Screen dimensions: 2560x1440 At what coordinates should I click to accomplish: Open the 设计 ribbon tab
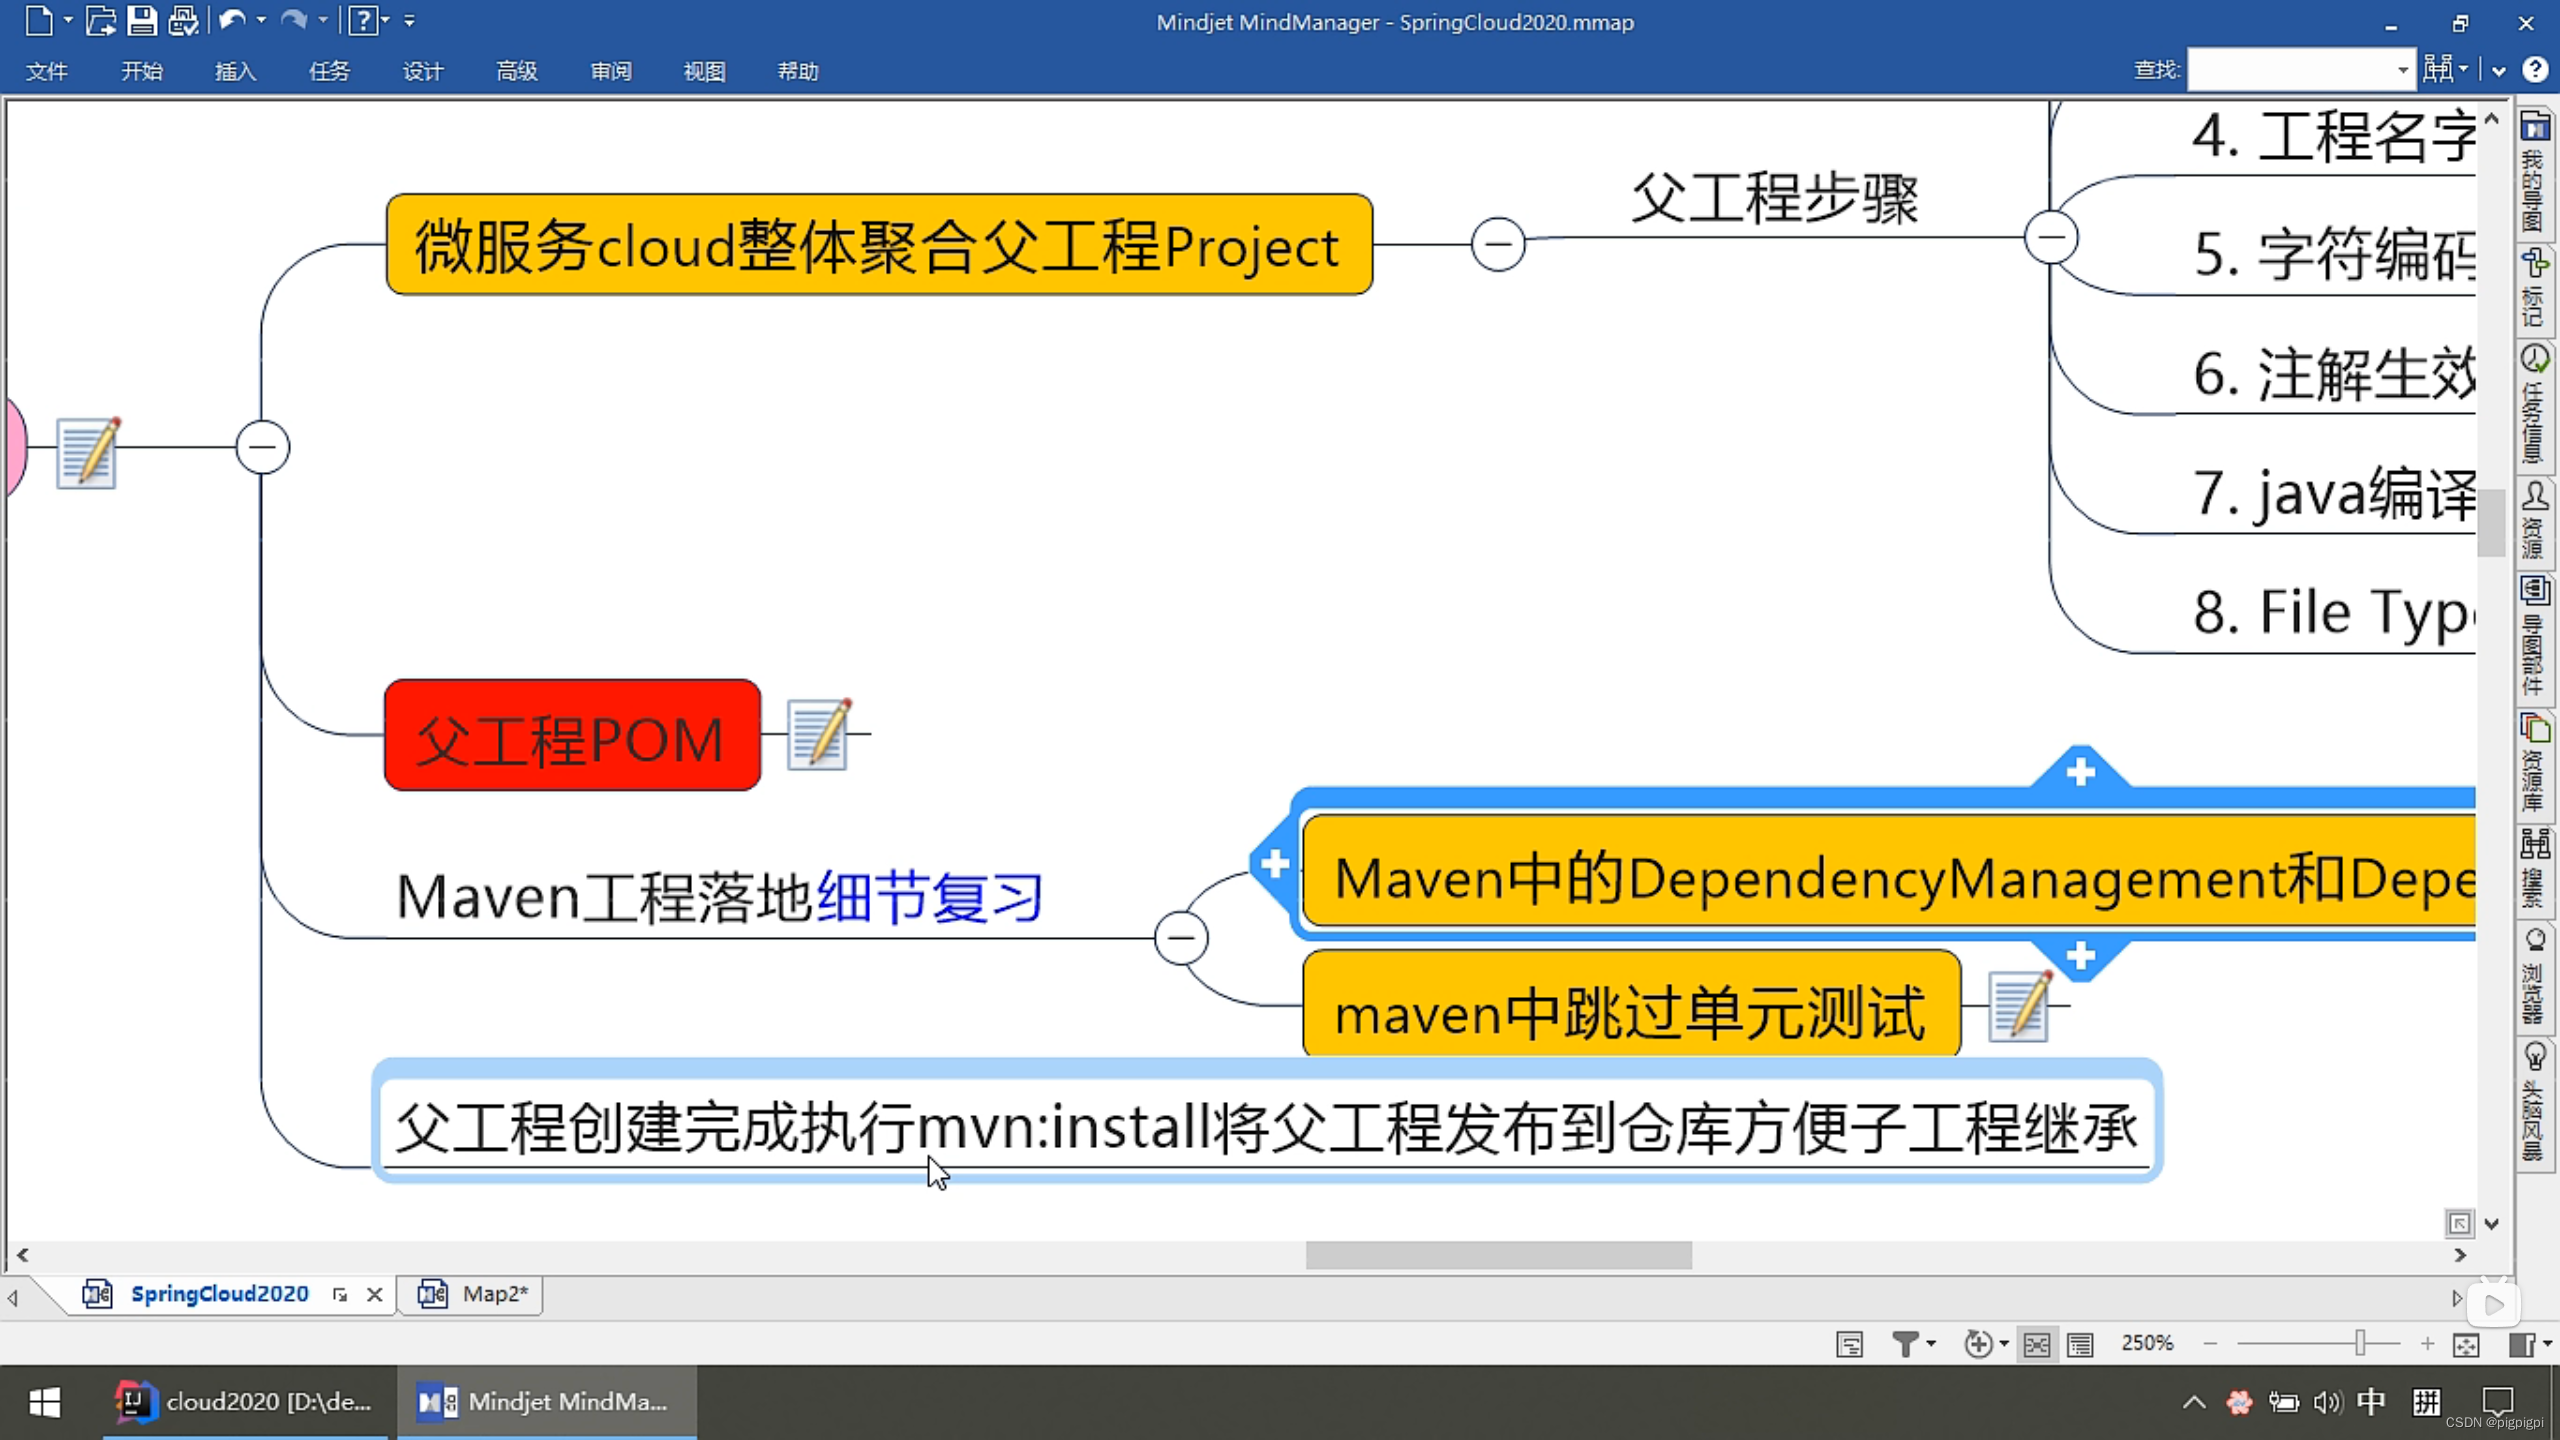[x=423, y=71]
